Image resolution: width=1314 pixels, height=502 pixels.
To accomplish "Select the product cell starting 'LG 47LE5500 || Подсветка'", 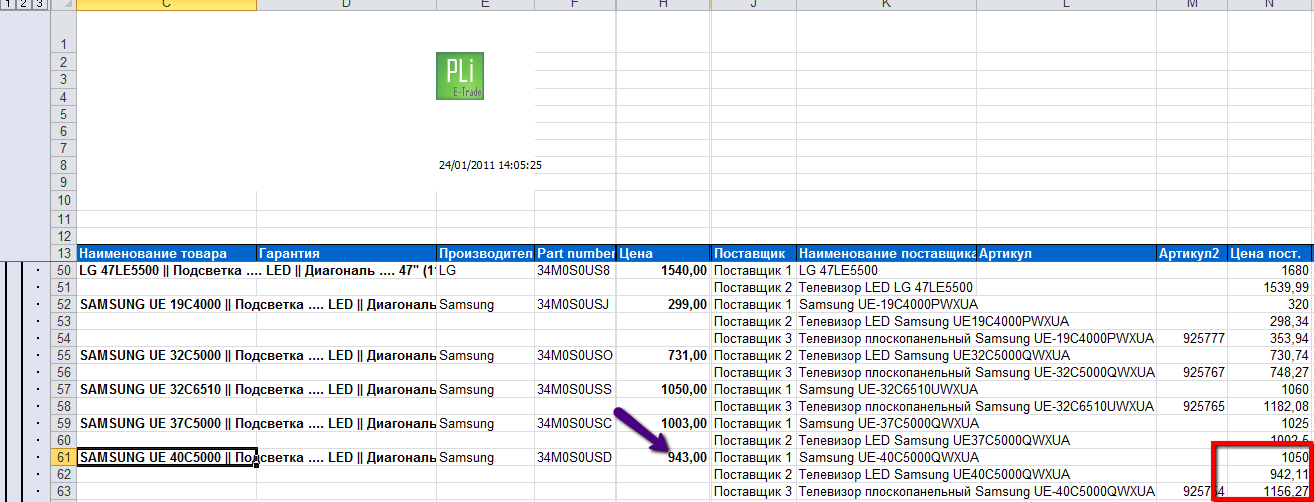I will click(x=166, y=270).
